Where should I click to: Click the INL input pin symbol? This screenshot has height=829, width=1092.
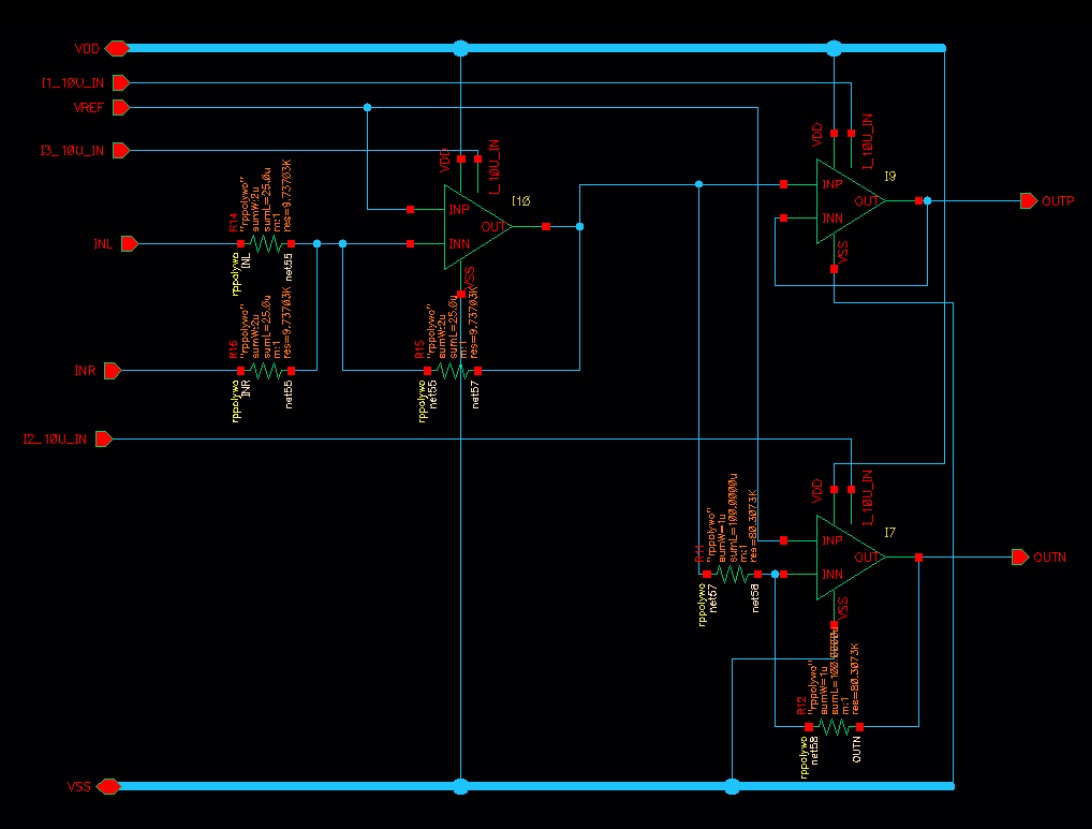(x=130, y=244)
